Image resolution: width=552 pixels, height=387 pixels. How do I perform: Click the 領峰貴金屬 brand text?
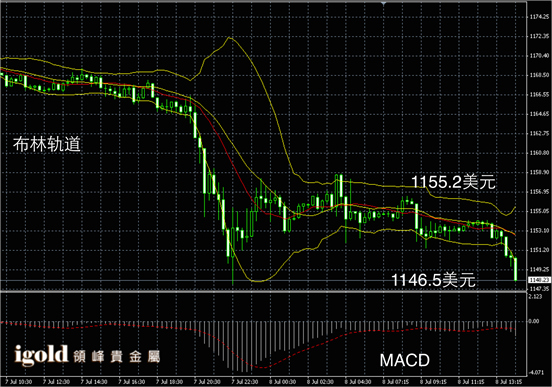117,357
